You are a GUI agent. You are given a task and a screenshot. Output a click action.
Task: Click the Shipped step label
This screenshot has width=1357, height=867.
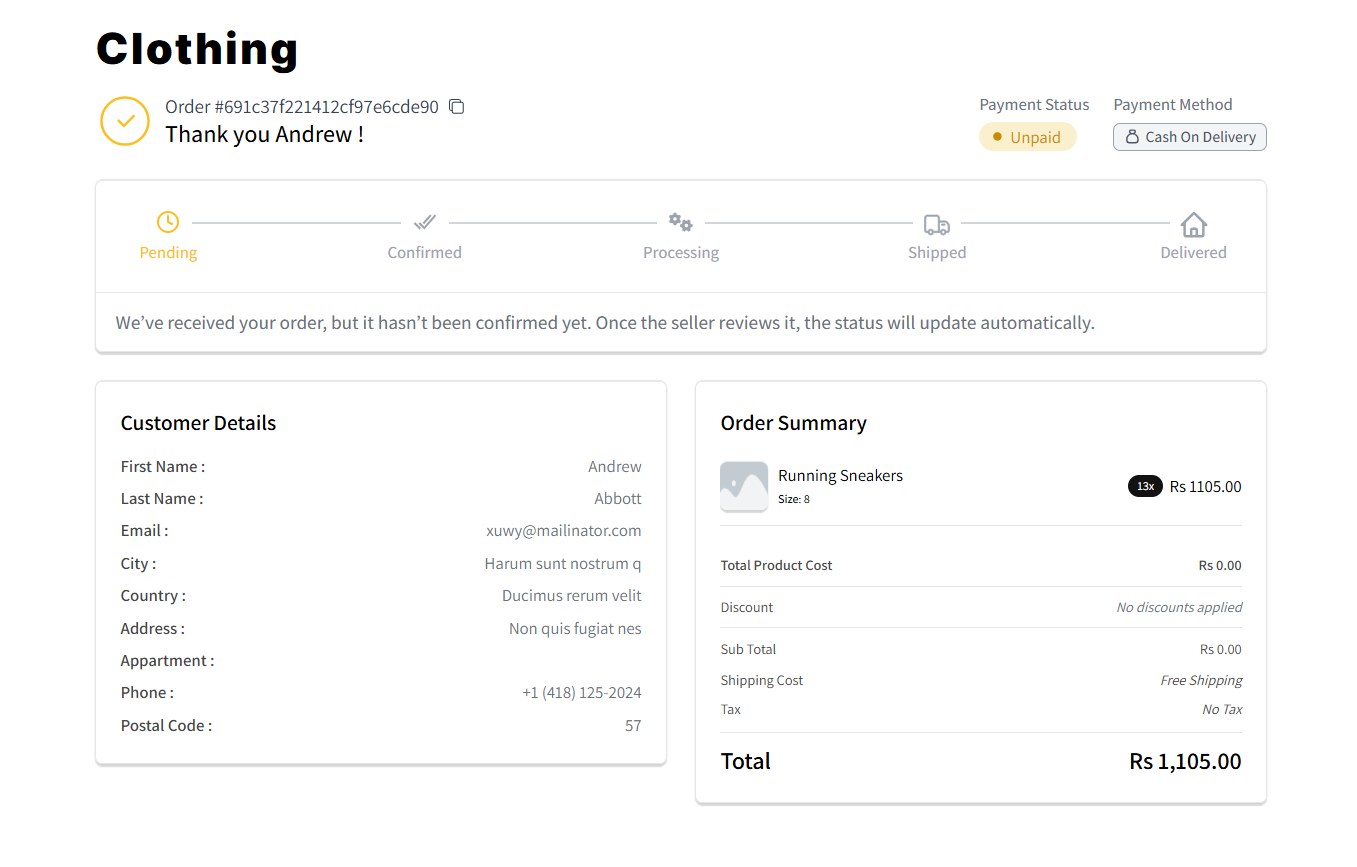coord(937,253)
